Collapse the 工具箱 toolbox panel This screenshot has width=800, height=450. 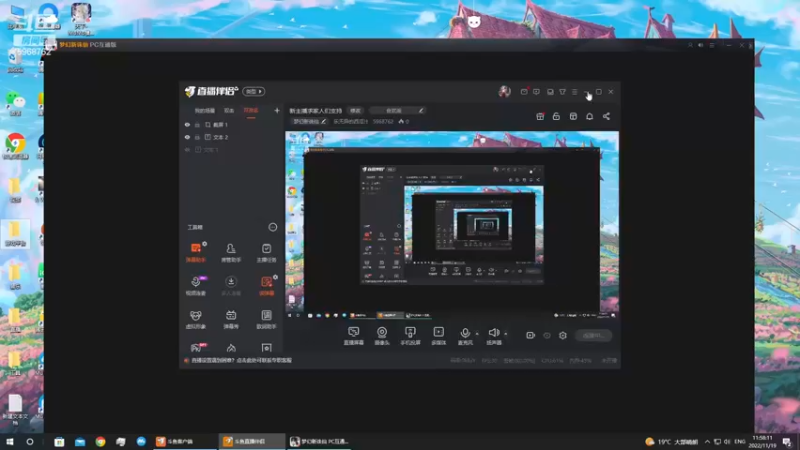pos(272,227)
